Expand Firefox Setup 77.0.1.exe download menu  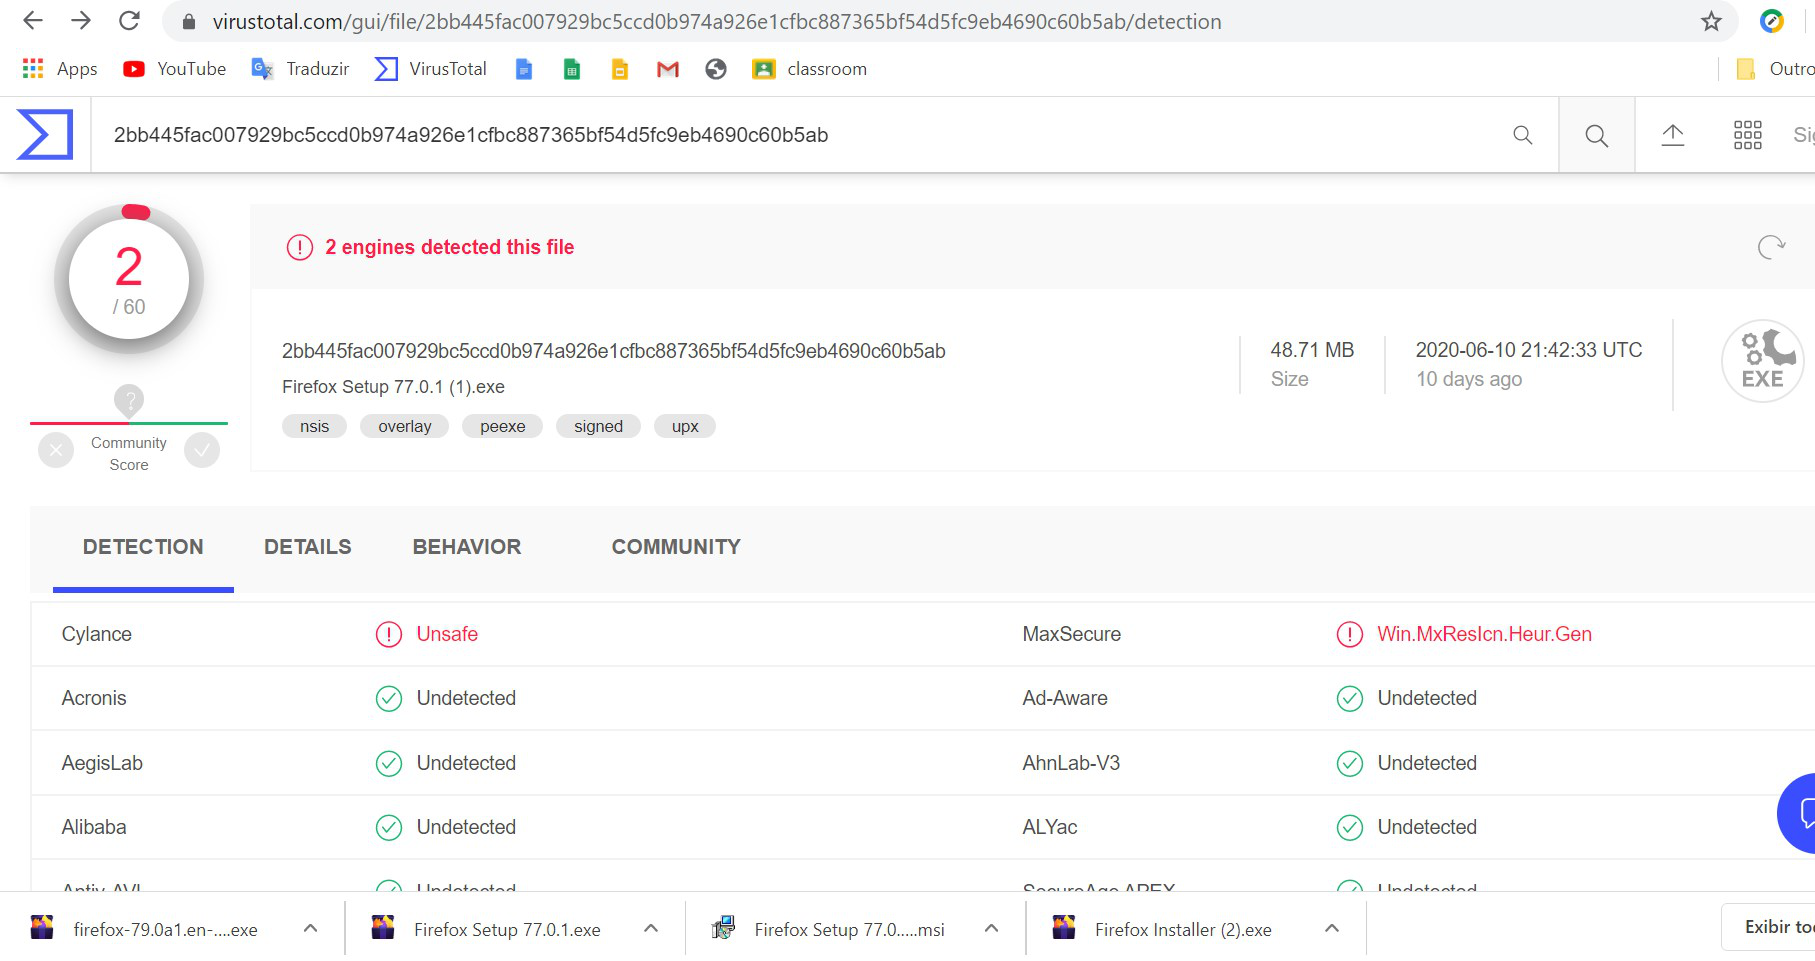651,929
